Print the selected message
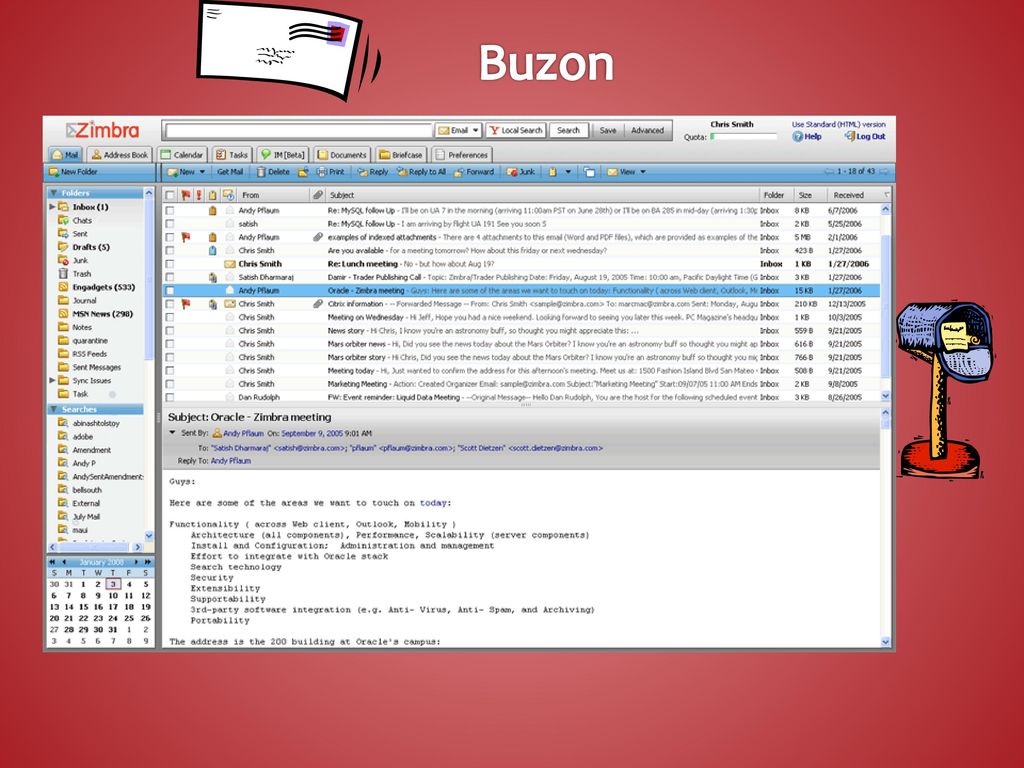This screenshot has width=1024, height=768. [x=330, y=172]
